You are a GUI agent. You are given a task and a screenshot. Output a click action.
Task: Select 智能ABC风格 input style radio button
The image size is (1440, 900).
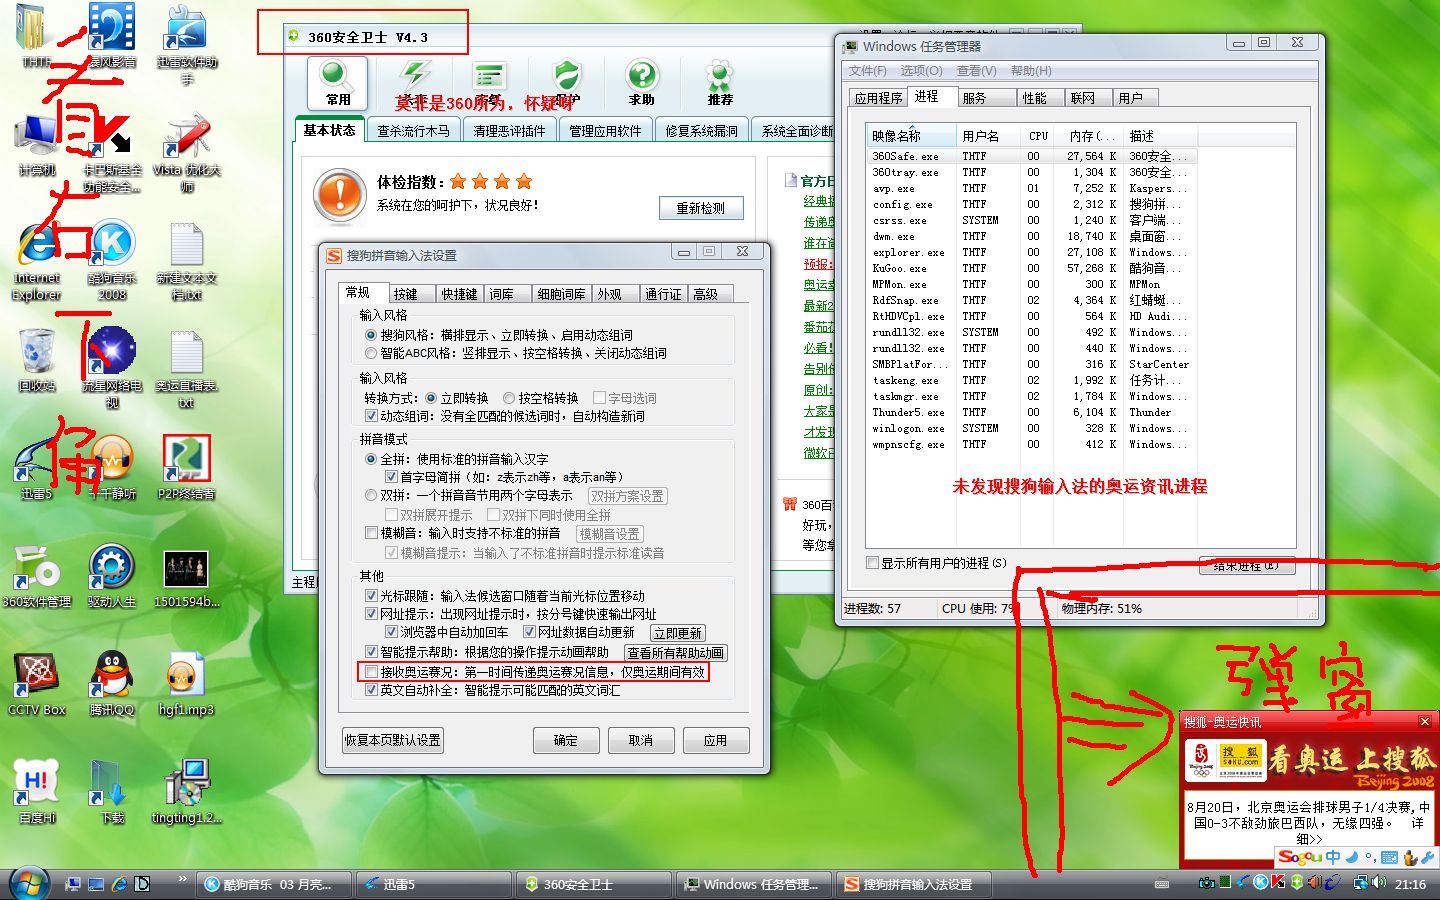(x=371, y=353)
